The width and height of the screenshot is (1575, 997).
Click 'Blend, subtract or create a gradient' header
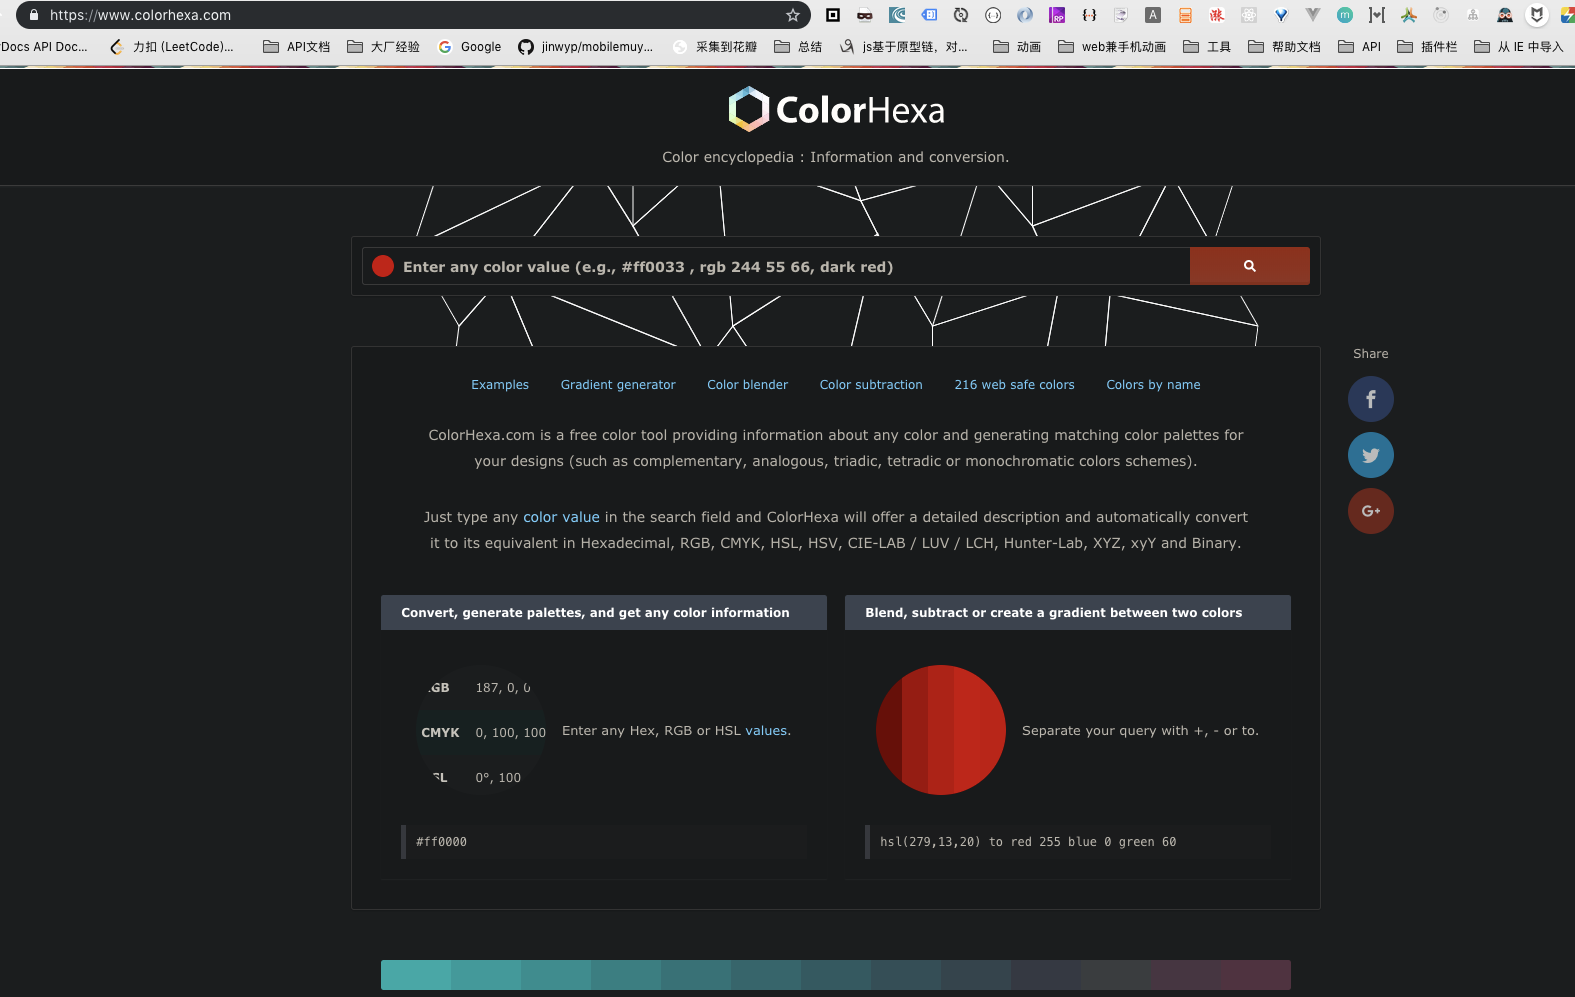[x=1068, y=613]
